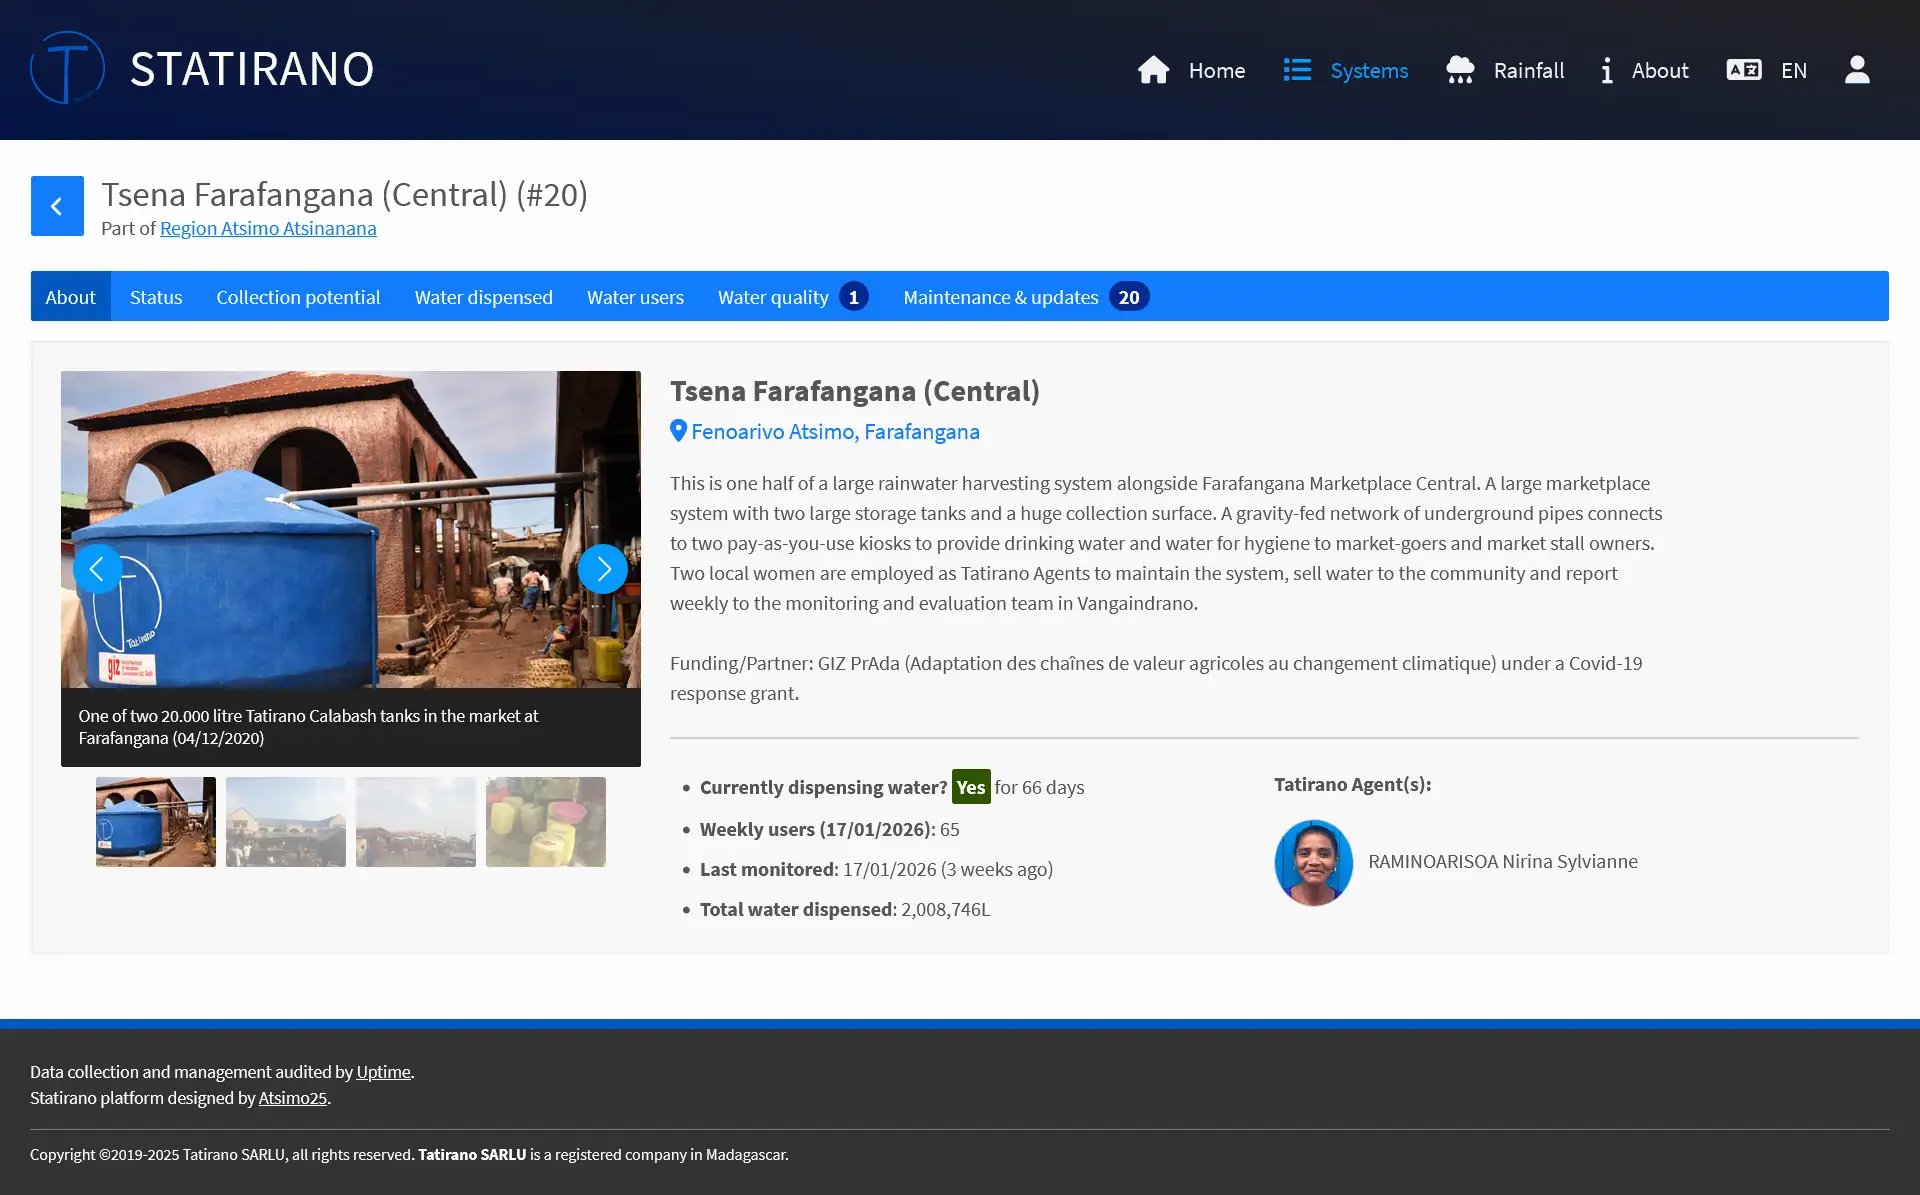Screen dimensions: 1920x1195
Task: Go to Home via house icon
Action: [1153, 70]
